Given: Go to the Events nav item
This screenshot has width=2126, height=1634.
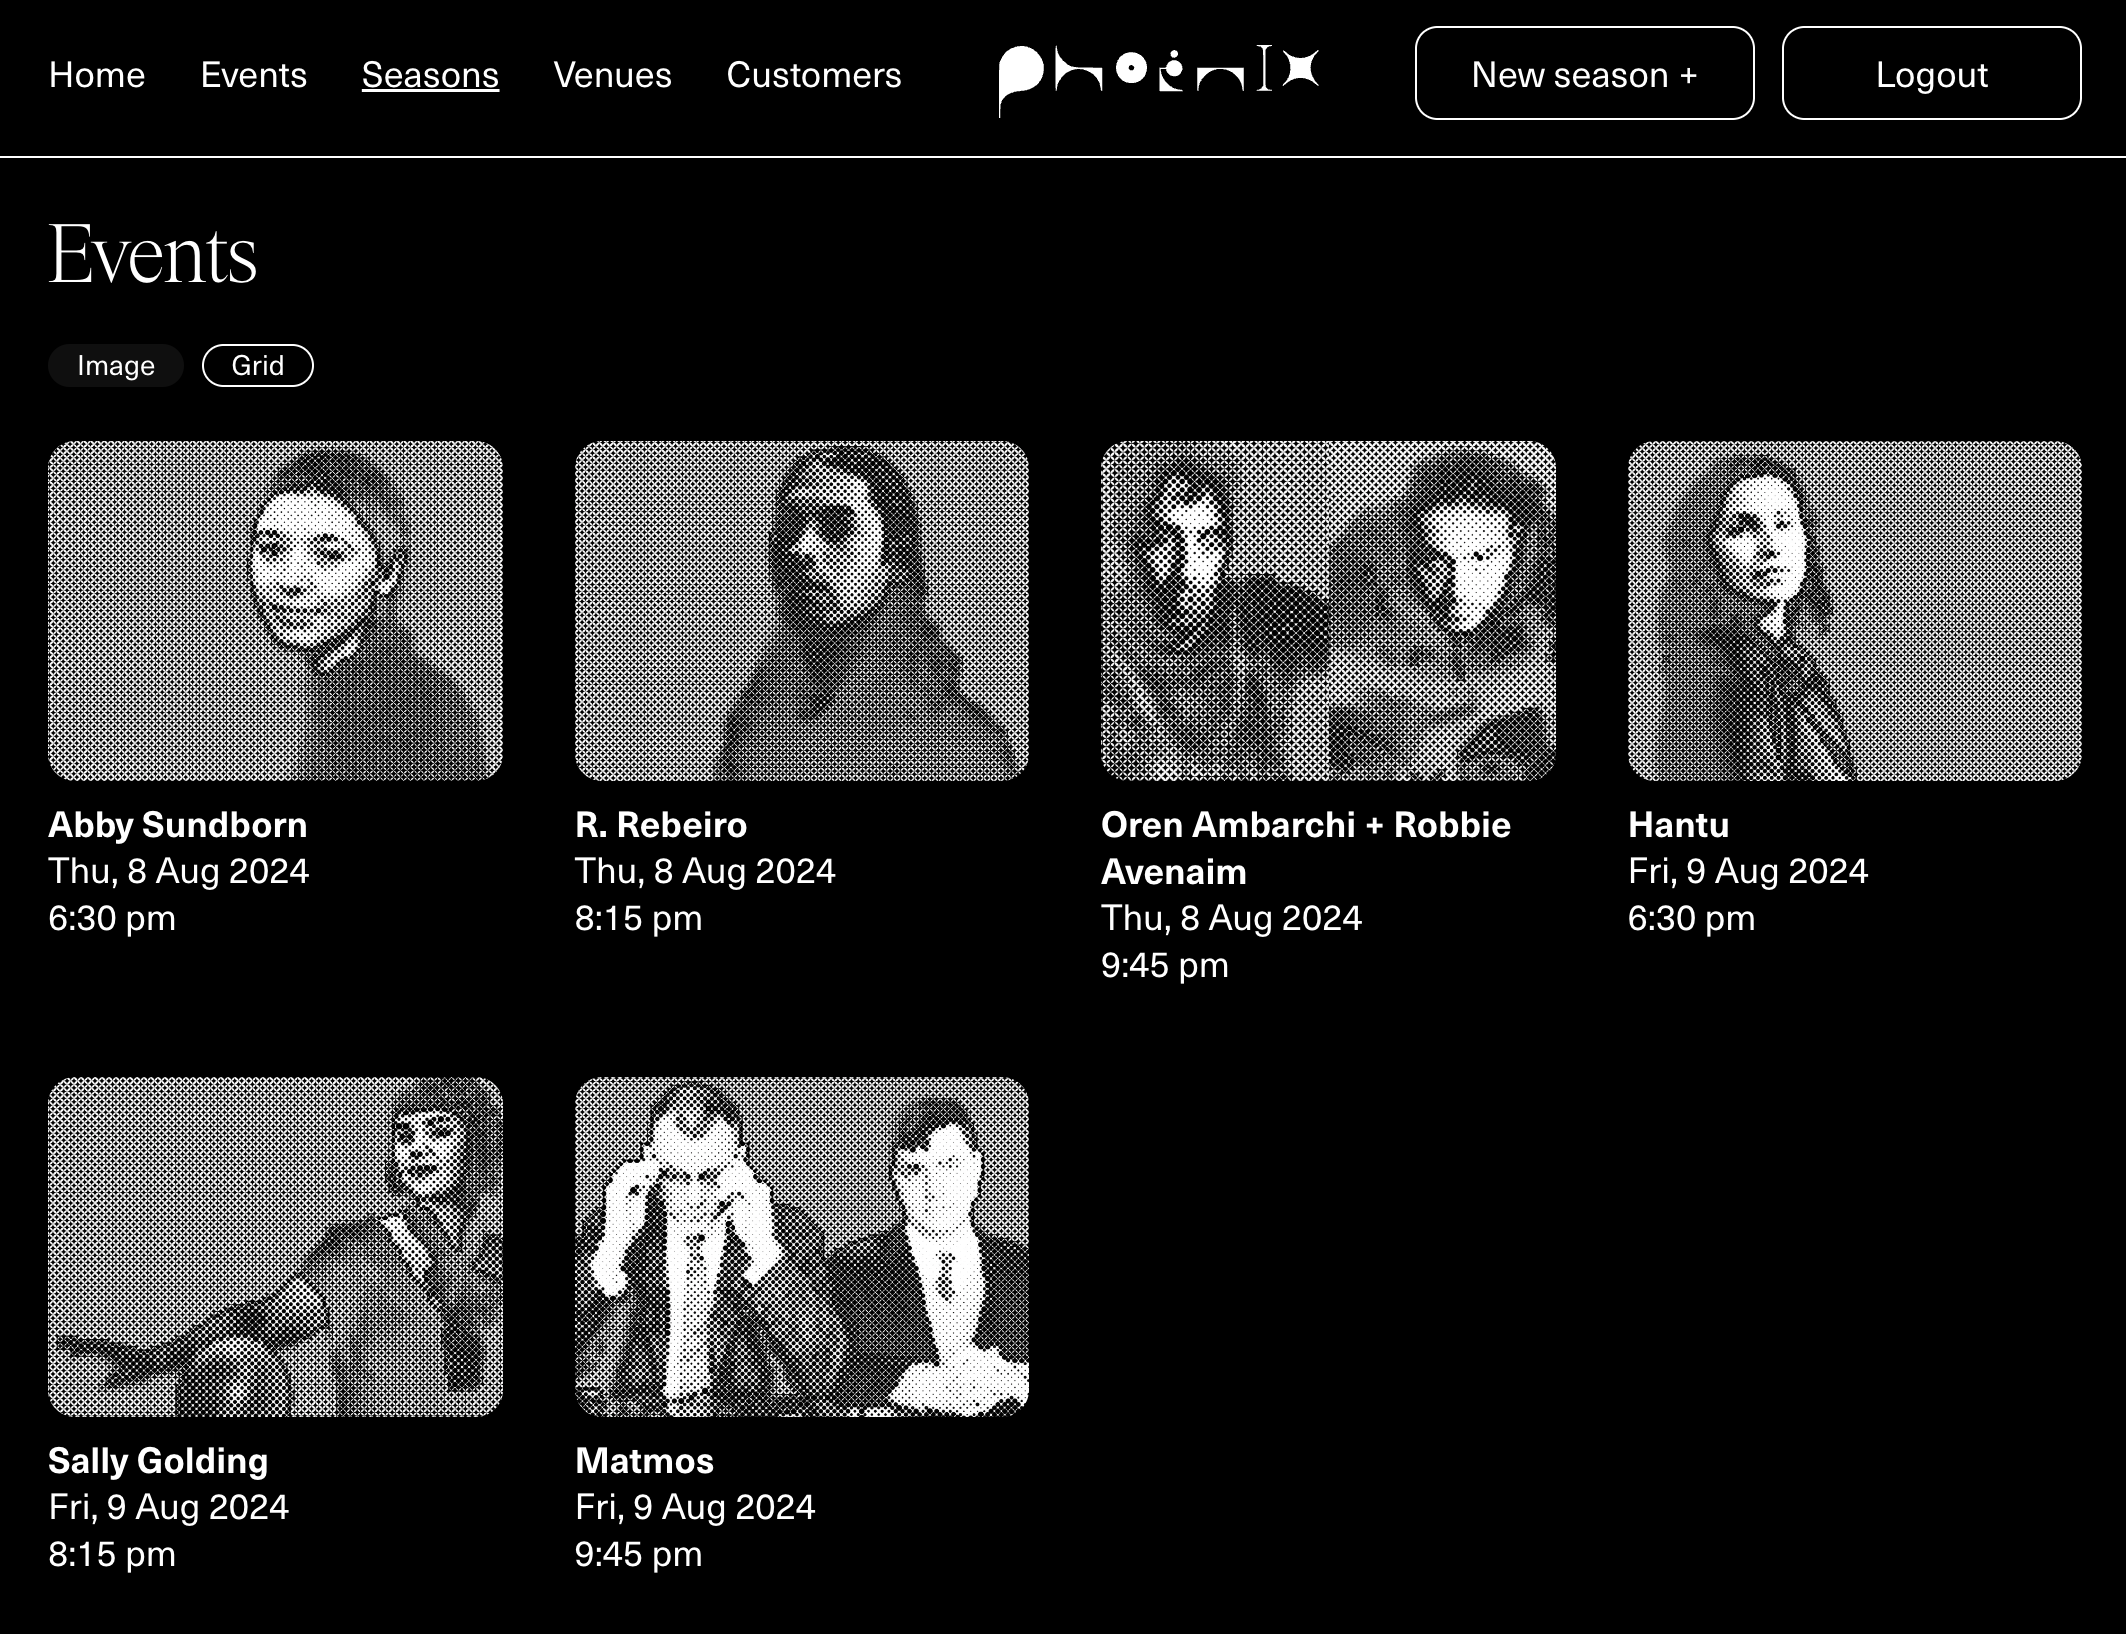Looking at the screenshot, I should click(x=253, y=76).
